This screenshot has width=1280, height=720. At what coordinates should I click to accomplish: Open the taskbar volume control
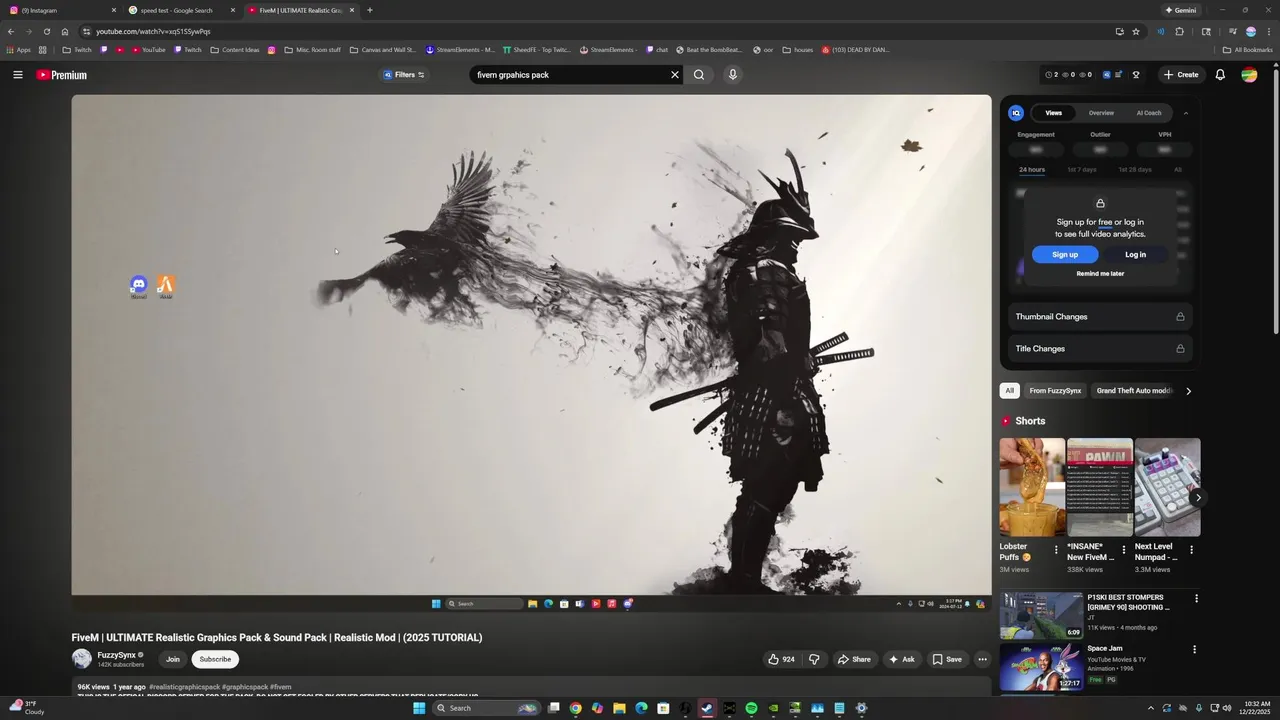click(x=1227, y=708)
